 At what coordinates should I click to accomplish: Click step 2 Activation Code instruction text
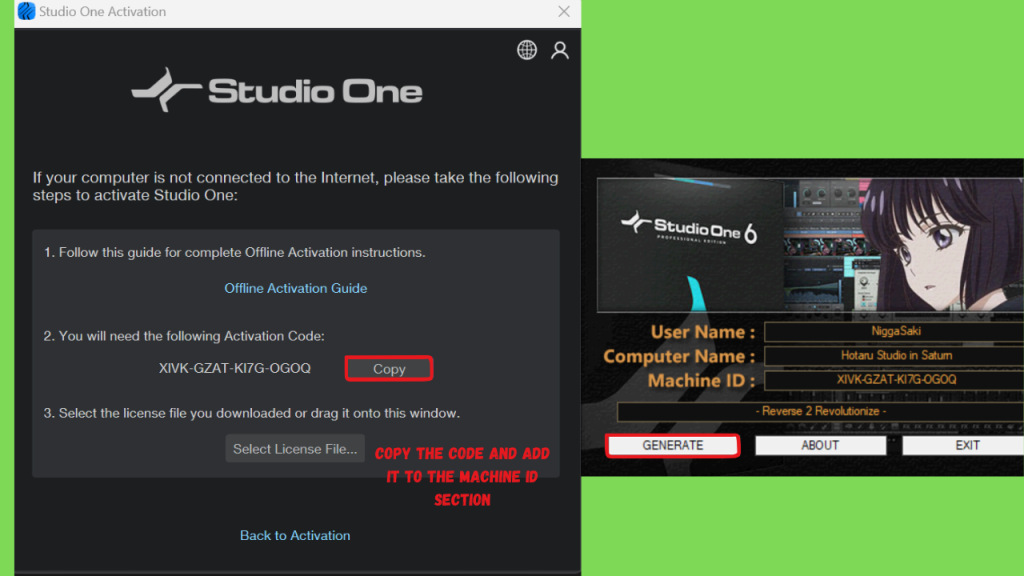point(184,336)
